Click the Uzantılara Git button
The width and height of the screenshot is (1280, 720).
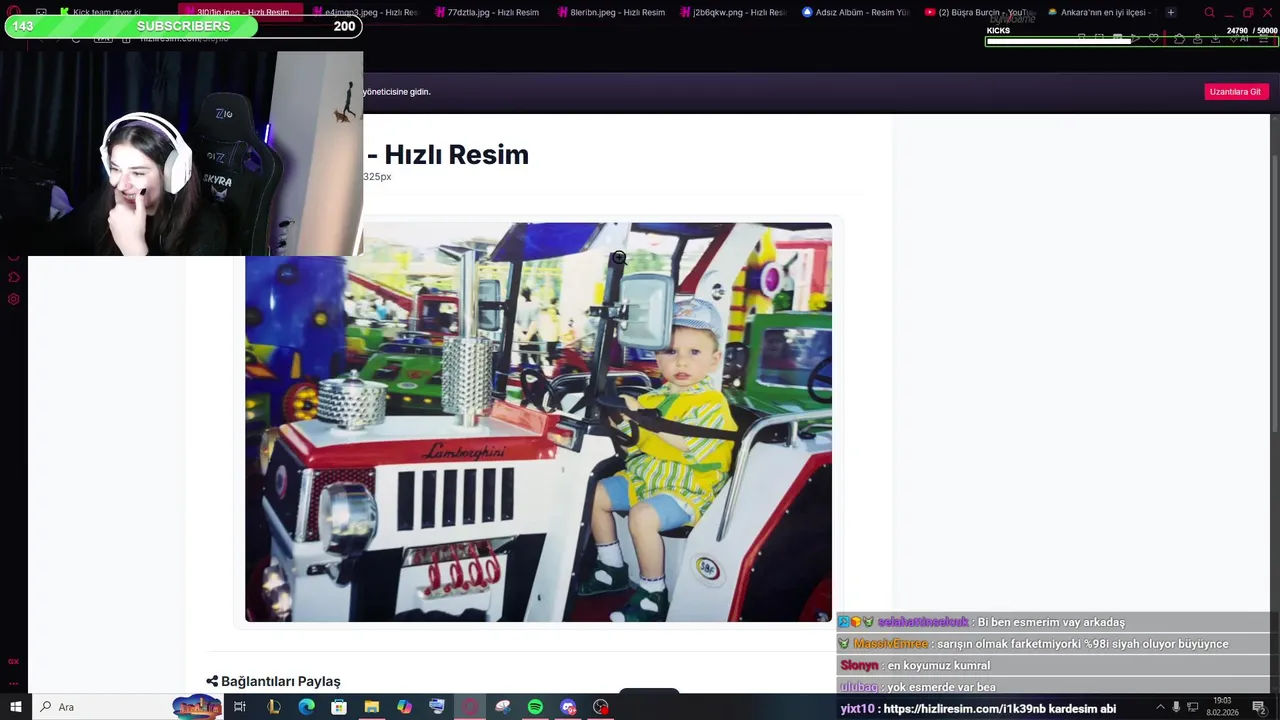pyautogui.click(x=1235, y=92)
